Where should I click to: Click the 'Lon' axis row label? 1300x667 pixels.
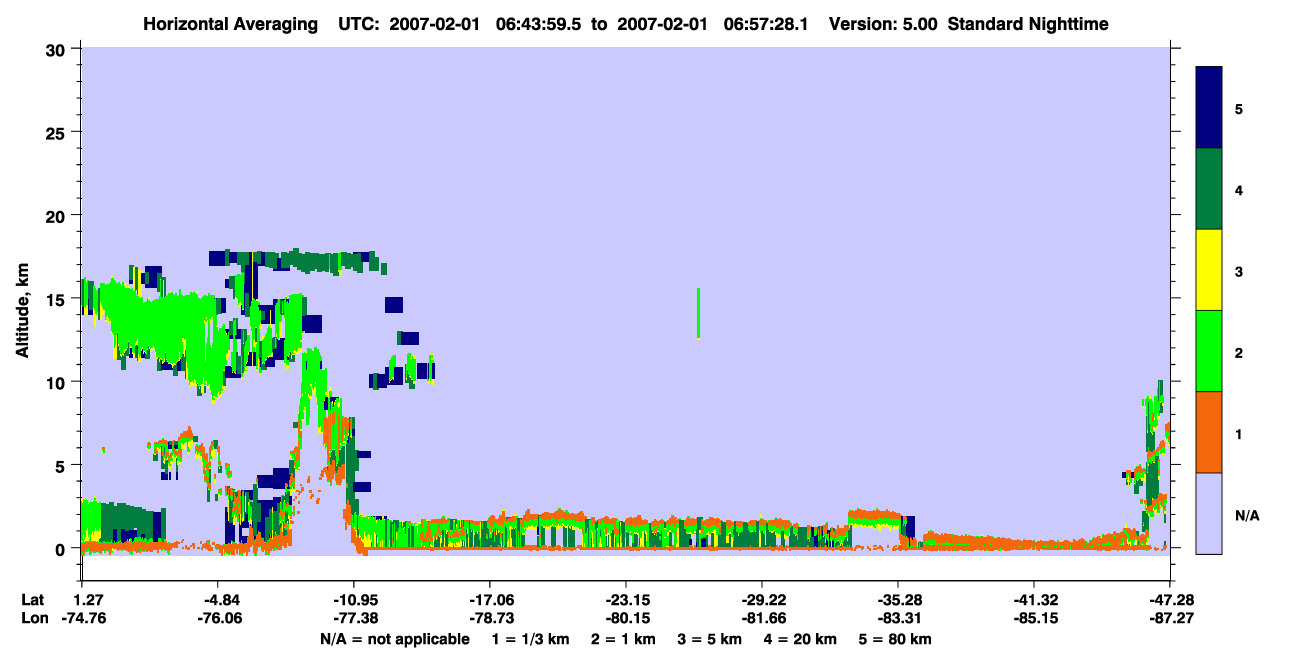pos(33,619)
